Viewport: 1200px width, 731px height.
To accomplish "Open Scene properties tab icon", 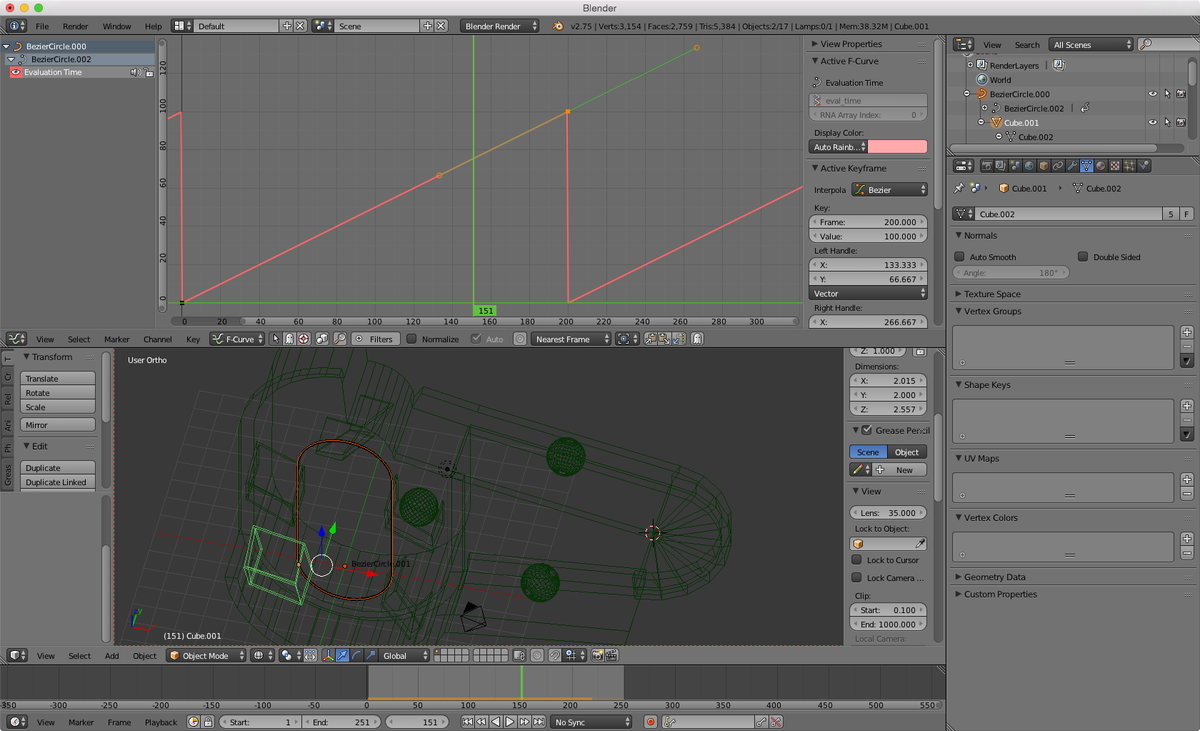I will 1016,166.
